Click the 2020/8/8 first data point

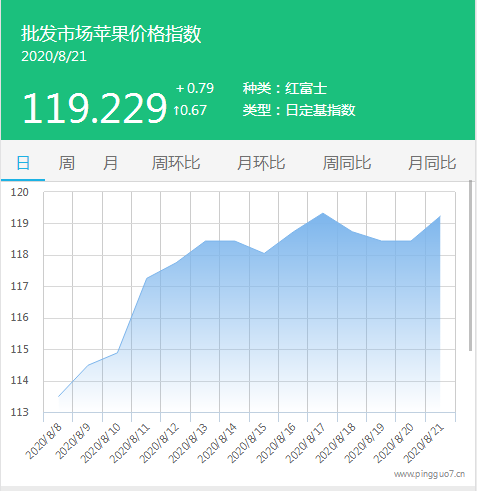coord(58,397)
